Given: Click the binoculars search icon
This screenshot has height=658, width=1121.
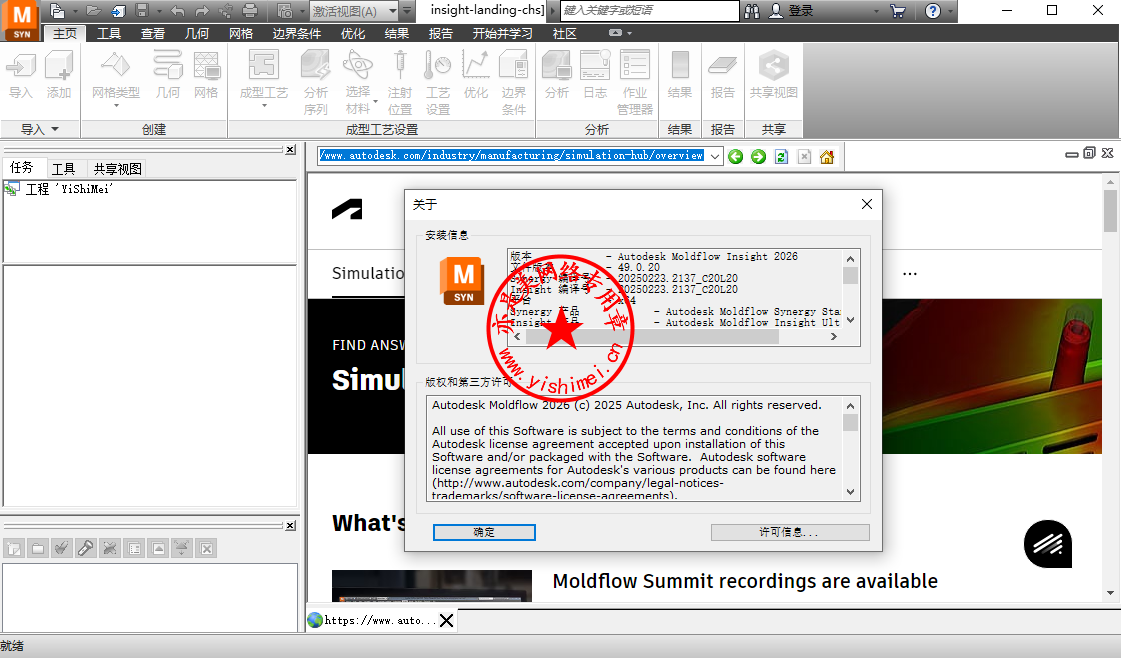Looking at the screenshot, I should point(752,11).
